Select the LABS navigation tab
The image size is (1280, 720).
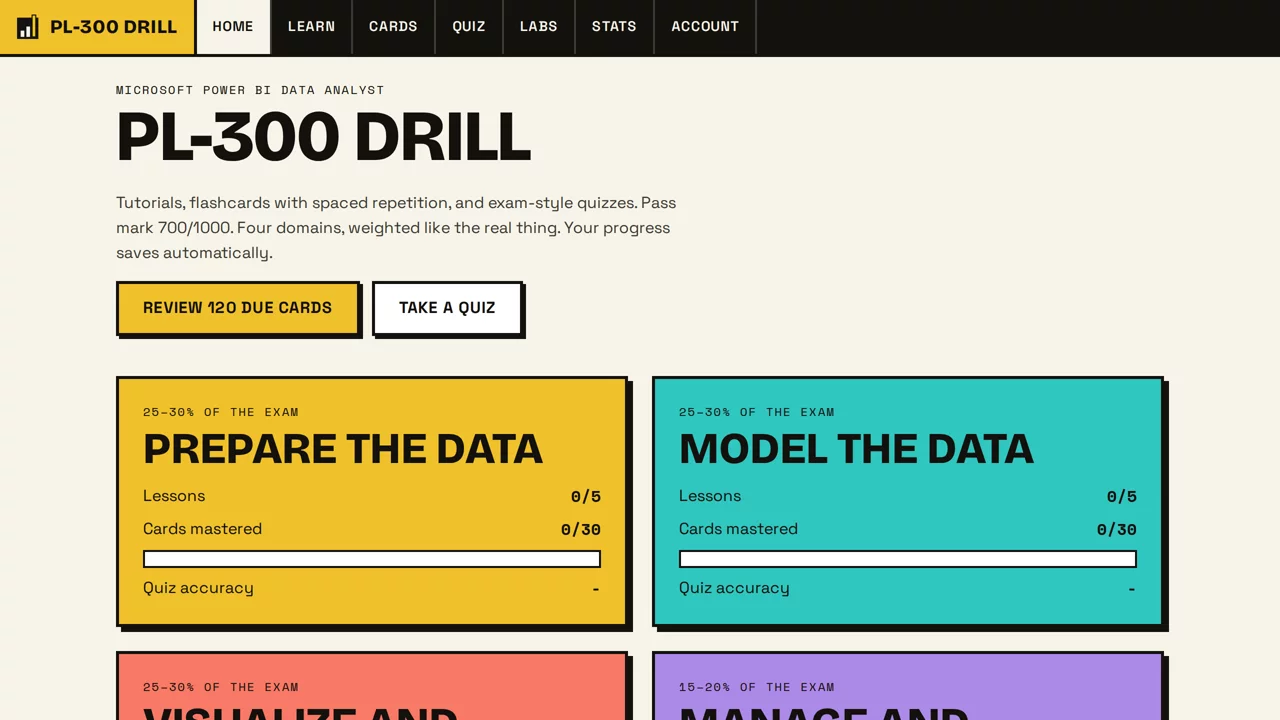pos(539,27)
